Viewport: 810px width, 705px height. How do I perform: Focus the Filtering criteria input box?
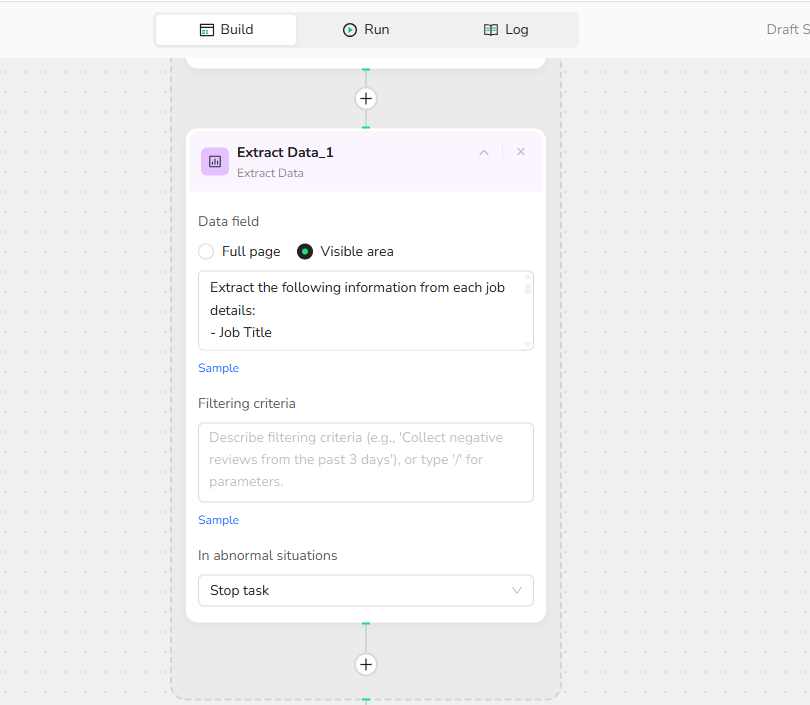coord(365,461)
